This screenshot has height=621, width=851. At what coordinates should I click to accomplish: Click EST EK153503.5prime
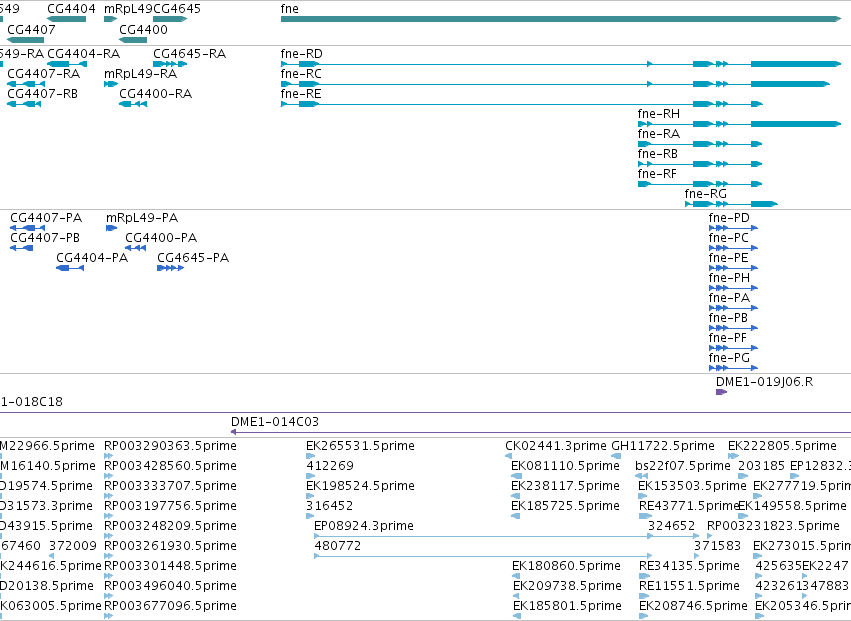click(693, 486)
